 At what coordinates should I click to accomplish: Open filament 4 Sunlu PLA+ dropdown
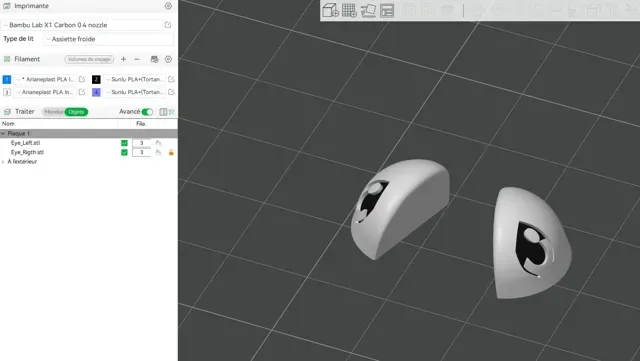[x=134, y=92]
